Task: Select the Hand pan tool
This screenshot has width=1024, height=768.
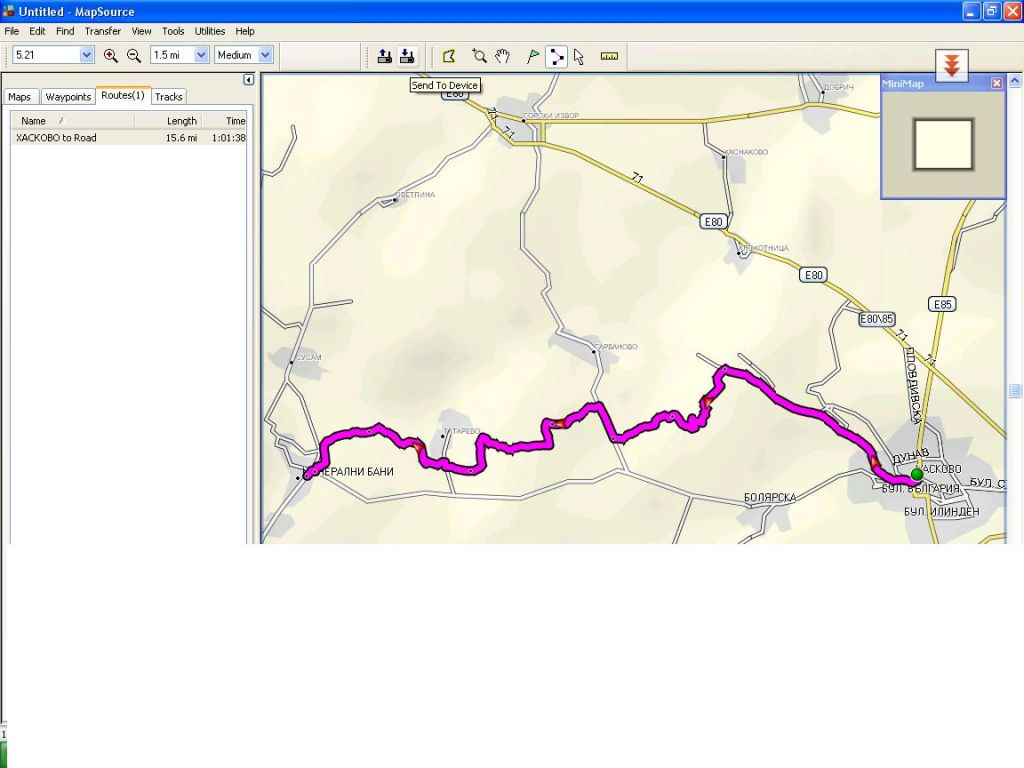Action: click(x=502, y=56)
